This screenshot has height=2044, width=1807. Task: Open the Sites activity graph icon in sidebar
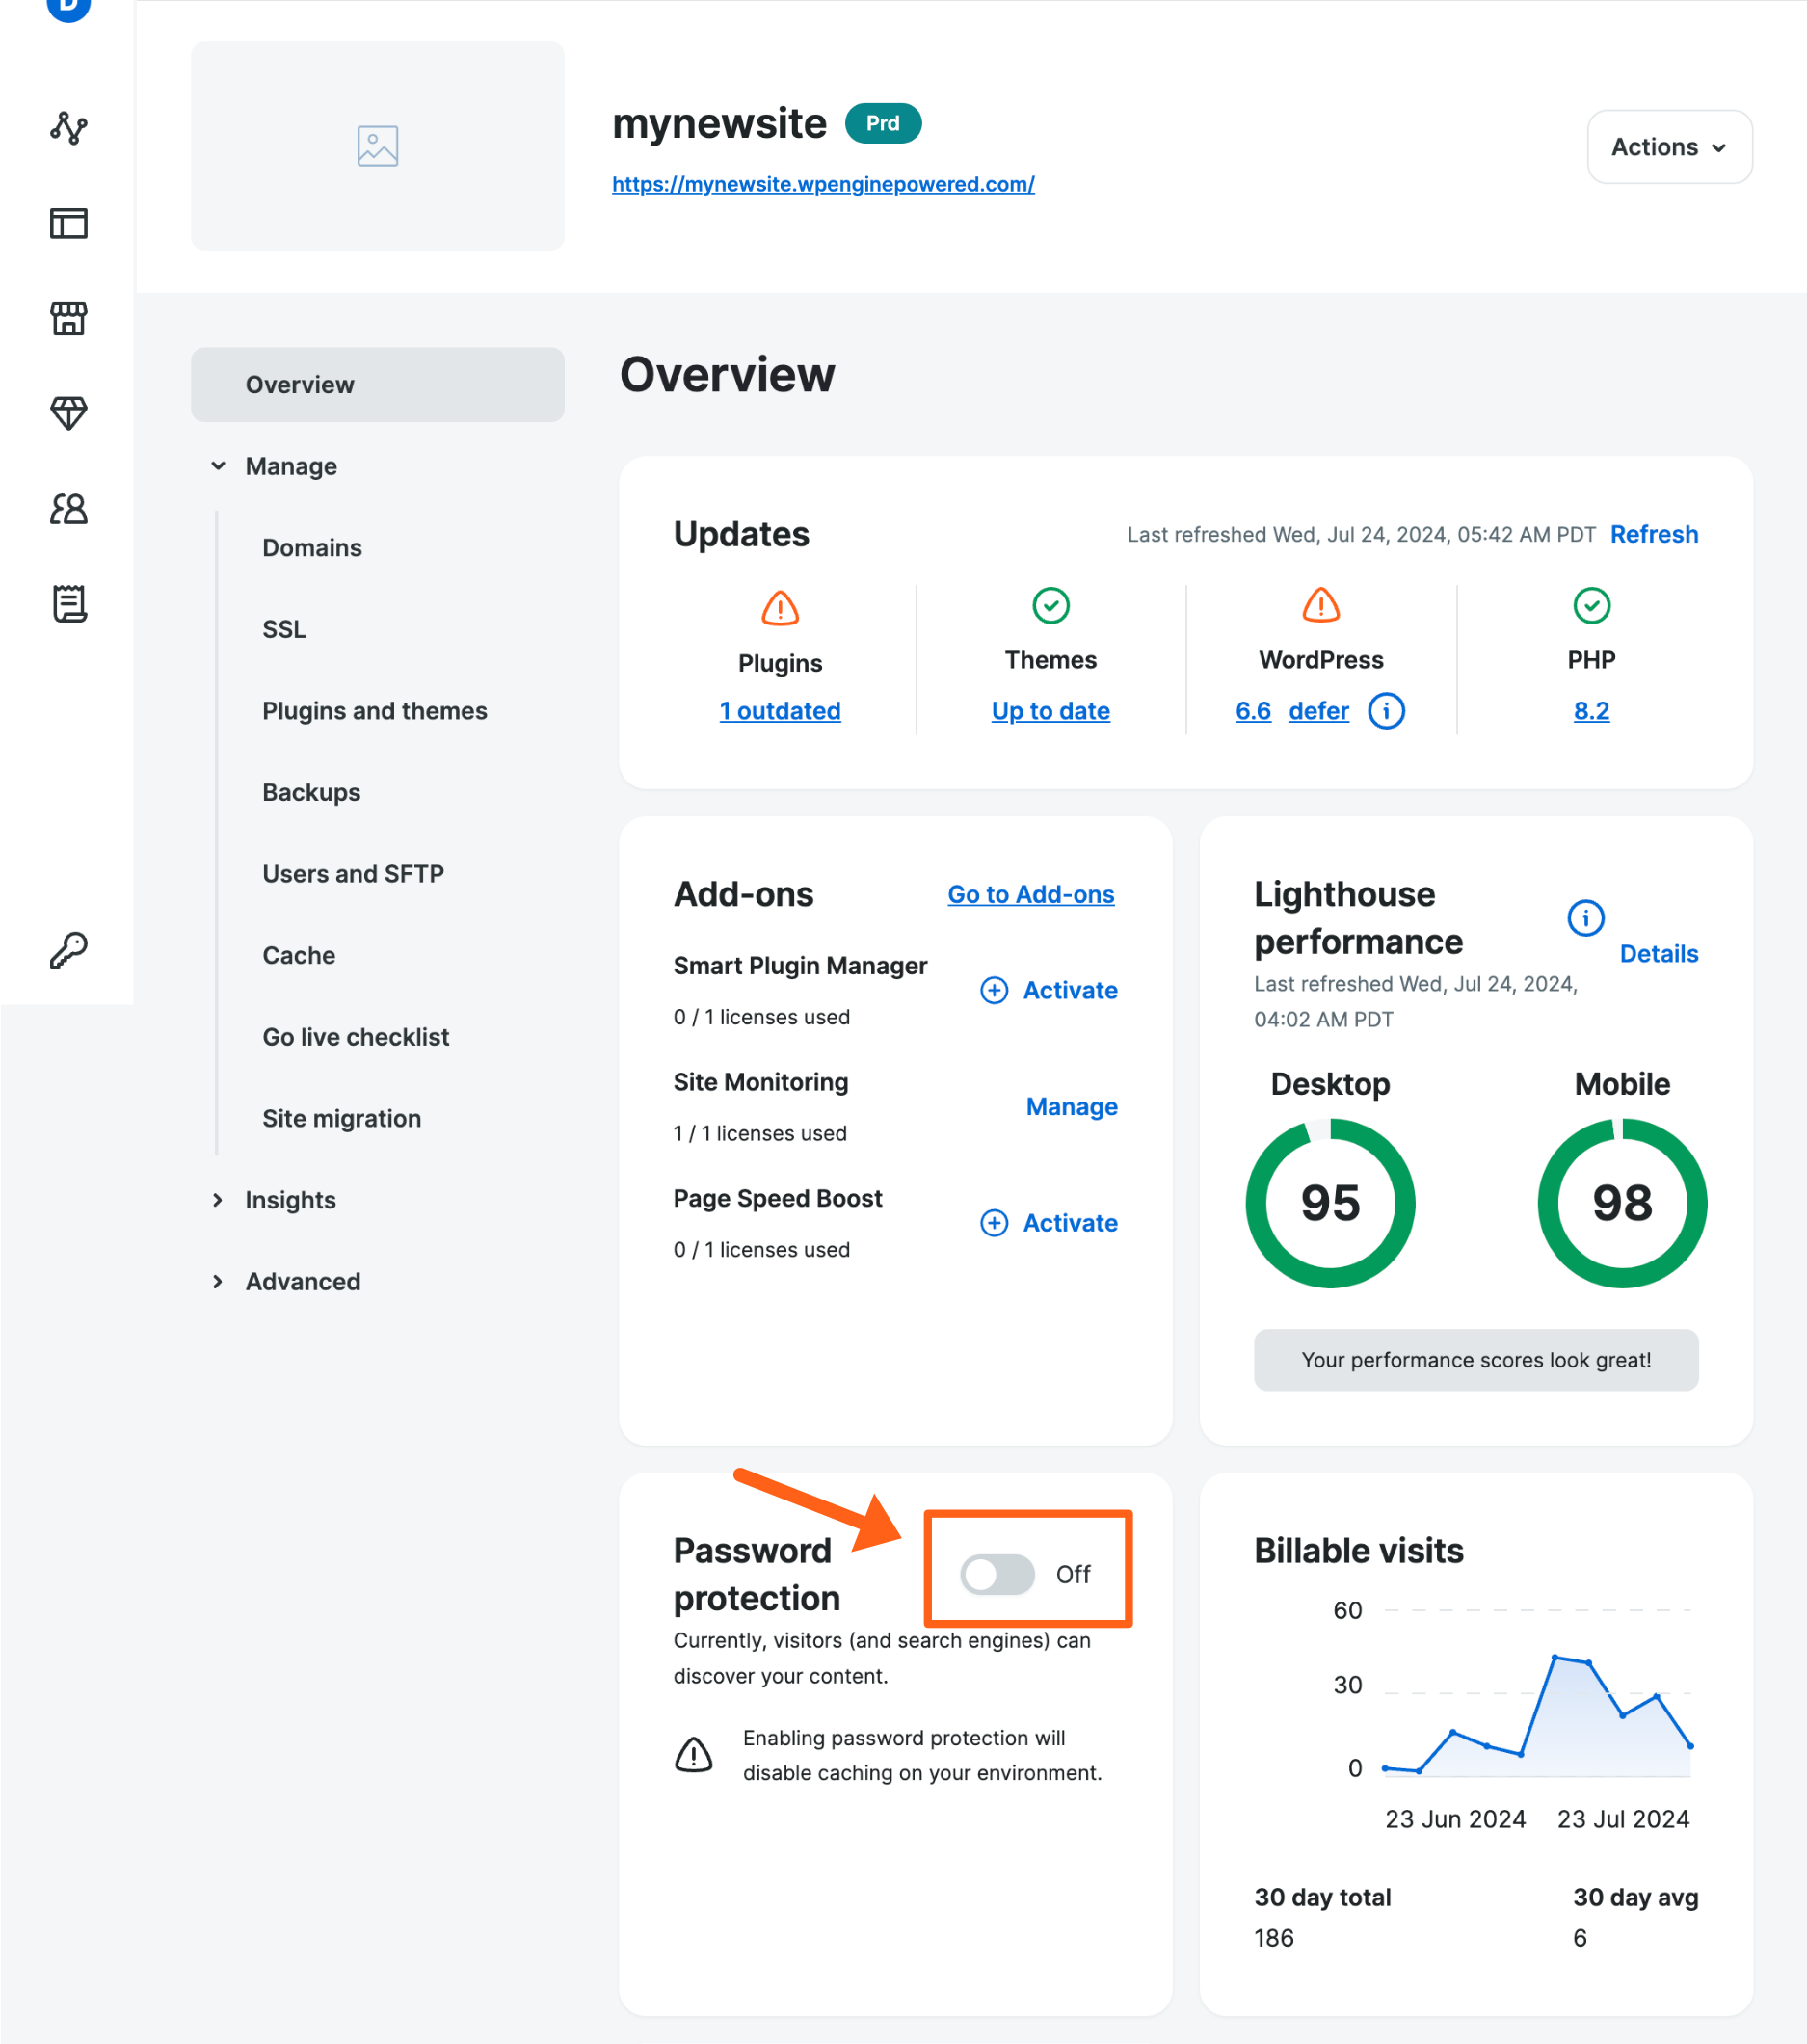pos(67,128)
